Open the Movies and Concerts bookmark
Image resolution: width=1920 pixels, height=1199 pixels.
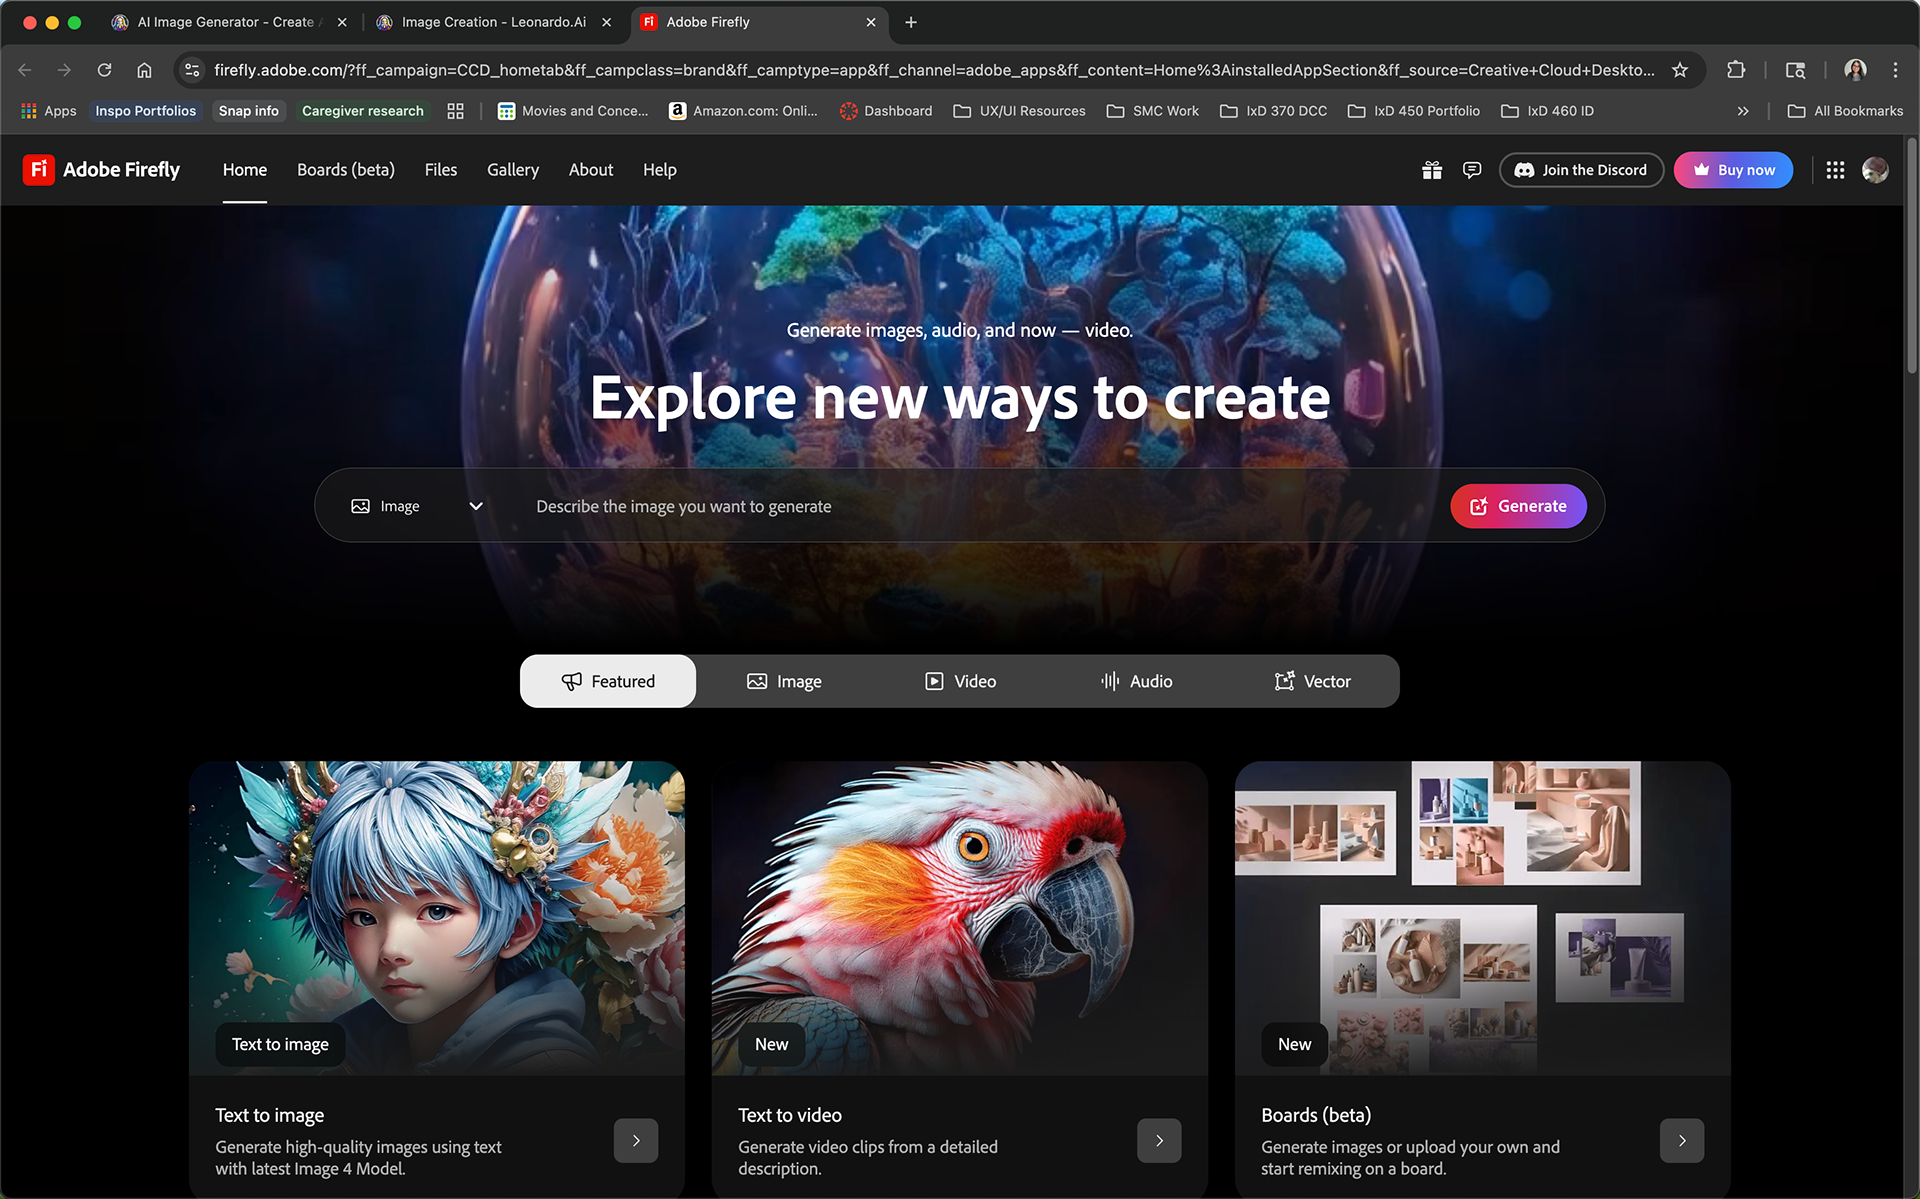point(573,111)
